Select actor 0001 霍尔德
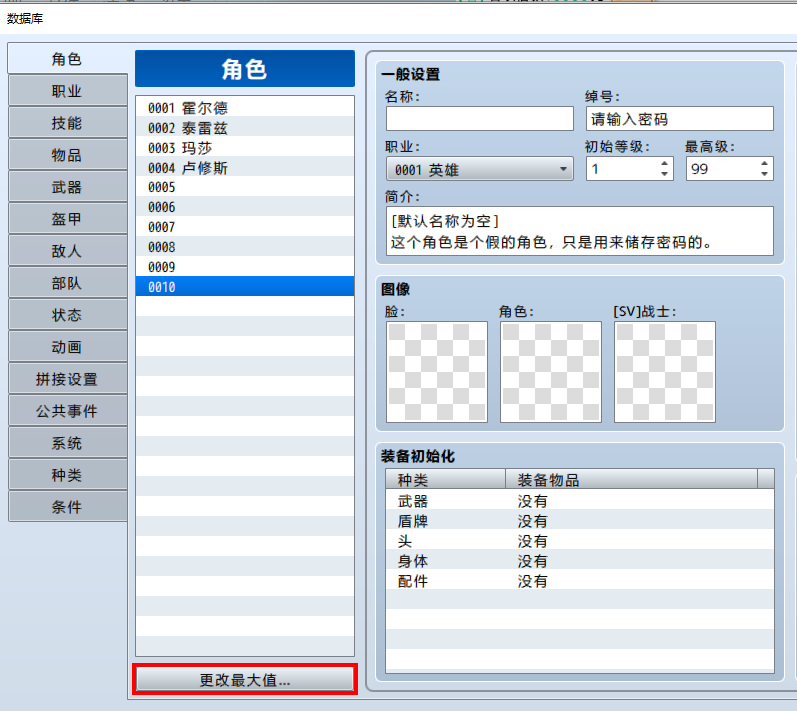The width and height of the screenshot is (797, 711). 244,108
